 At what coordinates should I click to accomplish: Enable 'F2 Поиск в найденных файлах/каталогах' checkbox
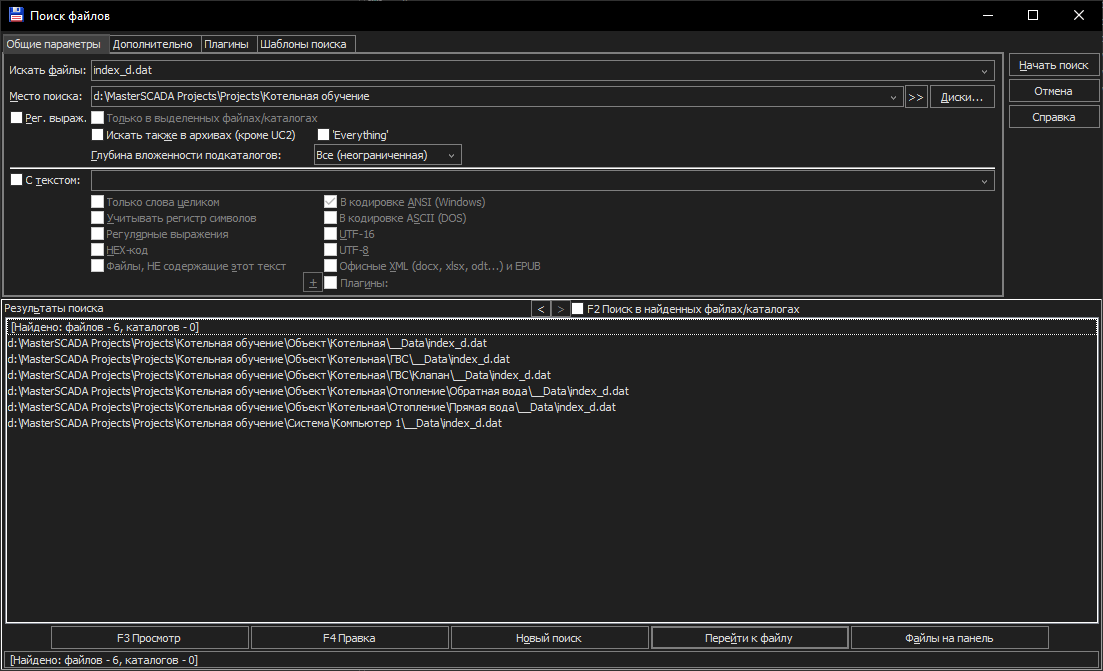coord(578,309)
